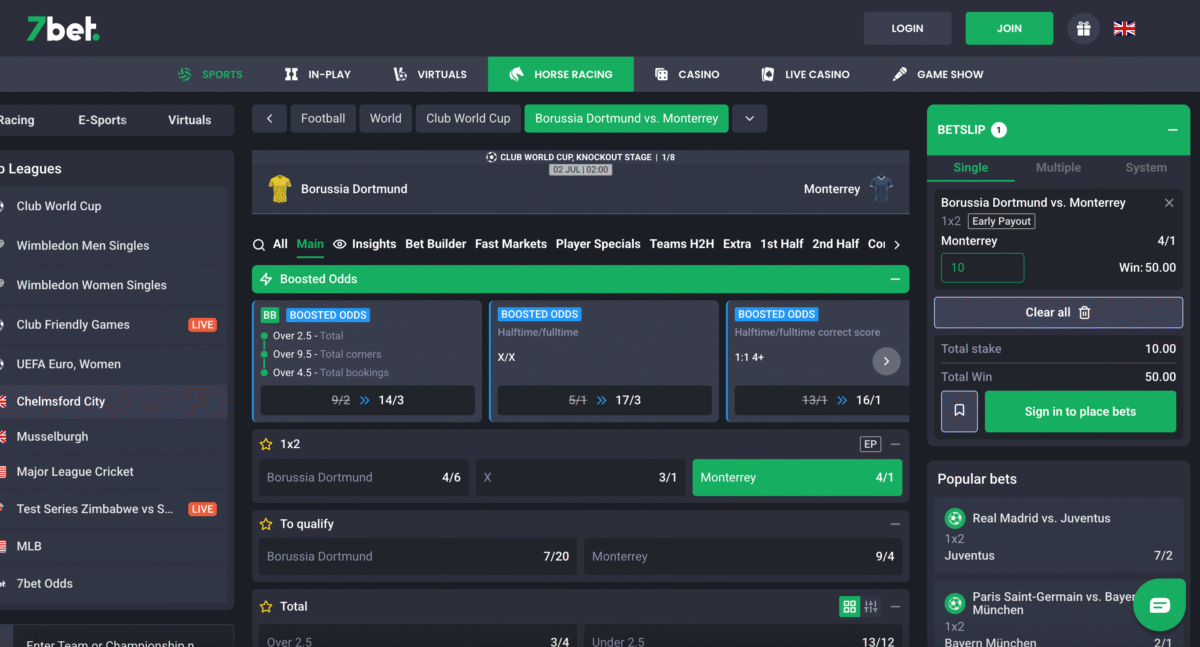1200x647 pixels.
Task: Select Horse Racing navigation tab
Action: click(561, 74)
